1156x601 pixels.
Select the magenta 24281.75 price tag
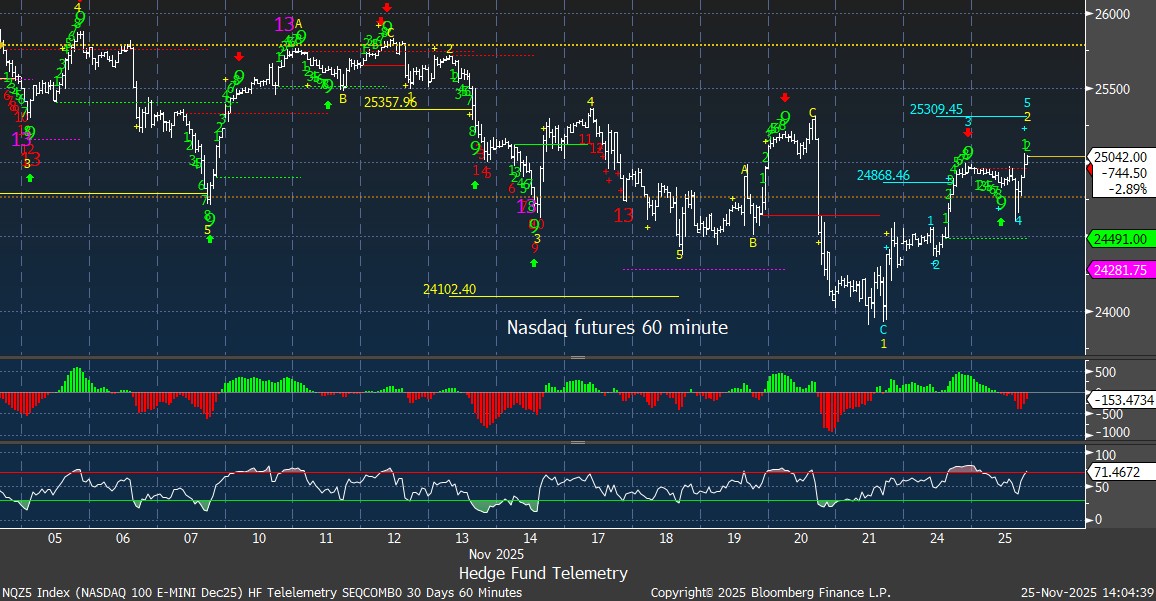(x=1120, y=271)
